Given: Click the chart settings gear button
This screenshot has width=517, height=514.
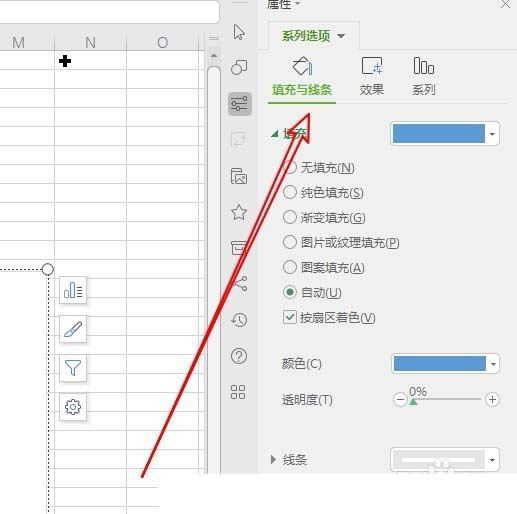Looking at the screenshot, I should [73, 407].
